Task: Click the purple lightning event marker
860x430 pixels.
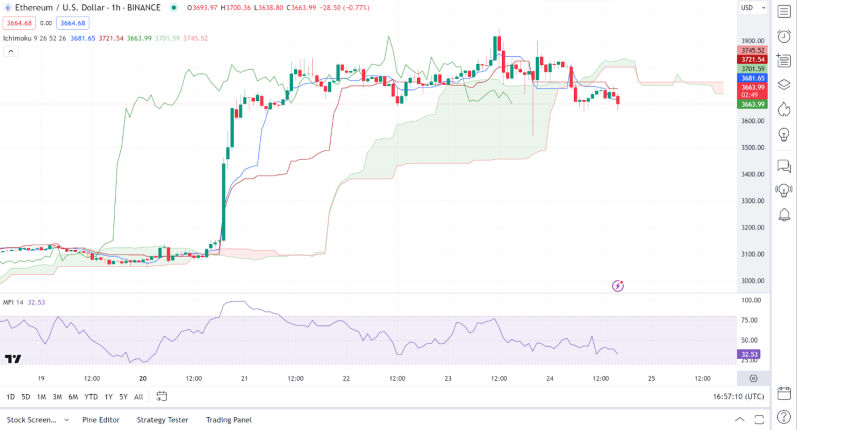Action: 618,286
